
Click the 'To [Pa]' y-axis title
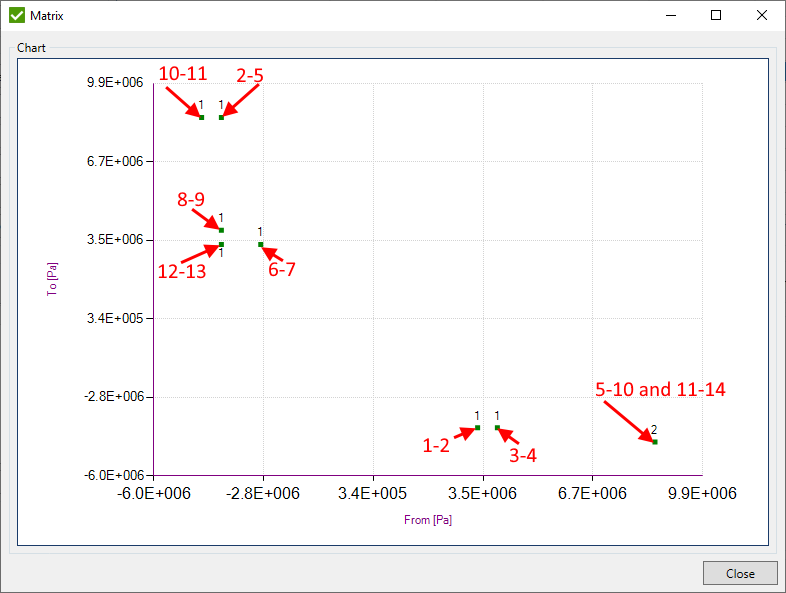52,279
